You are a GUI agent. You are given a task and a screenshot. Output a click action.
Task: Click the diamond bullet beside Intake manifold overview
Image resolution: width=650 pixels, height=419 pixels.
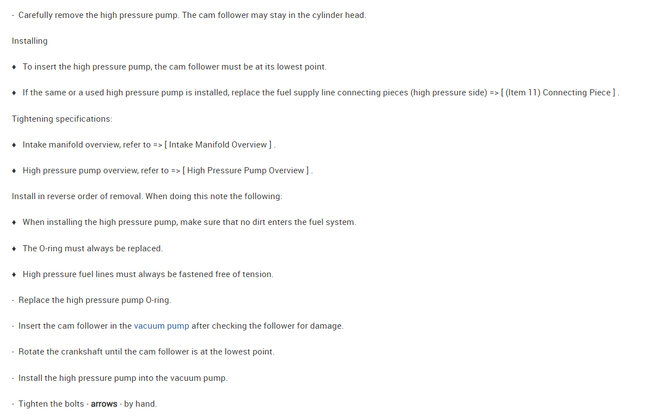click(x=14, y=145)
